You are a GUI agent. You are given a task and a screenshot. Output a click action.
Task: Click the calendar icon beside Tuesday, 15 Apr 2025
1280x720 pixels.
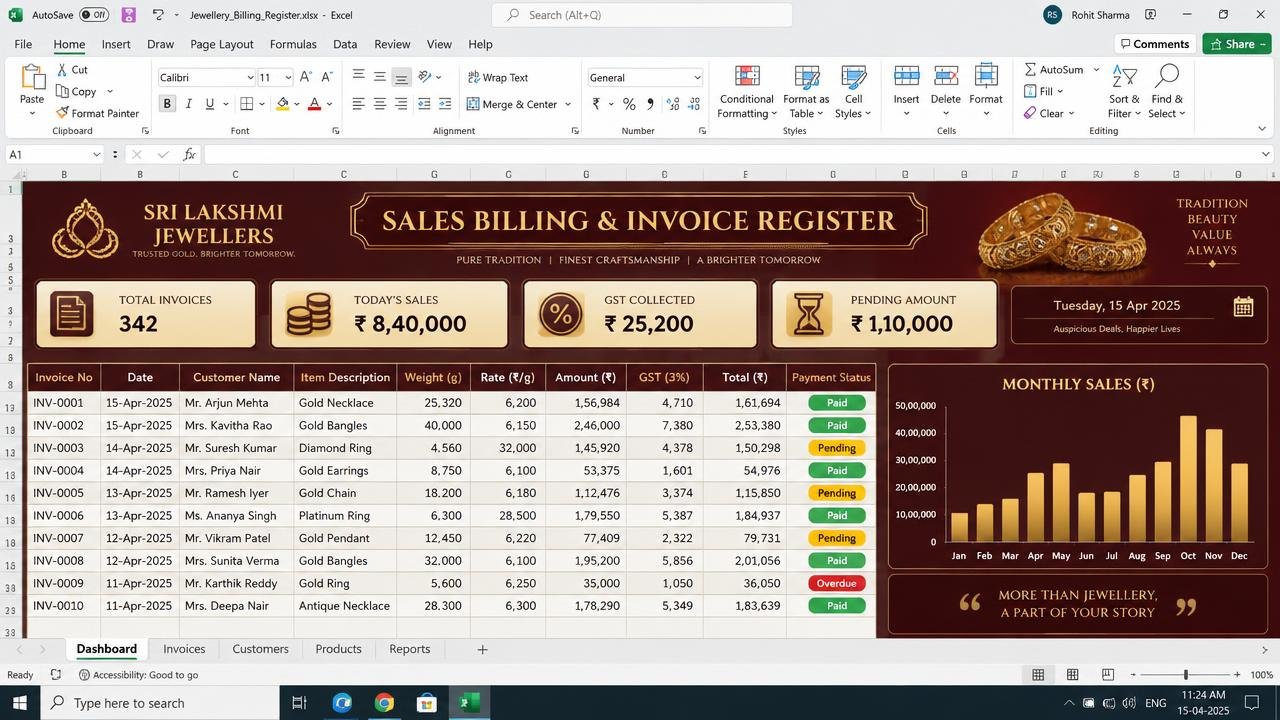(x=1243, y=307)
